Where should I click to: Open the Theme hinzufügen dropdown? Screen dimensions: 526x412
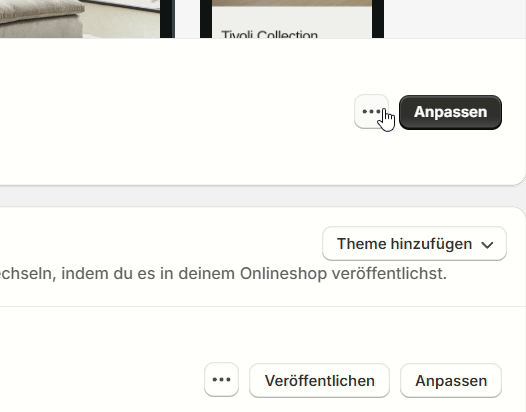click(414, 244)
